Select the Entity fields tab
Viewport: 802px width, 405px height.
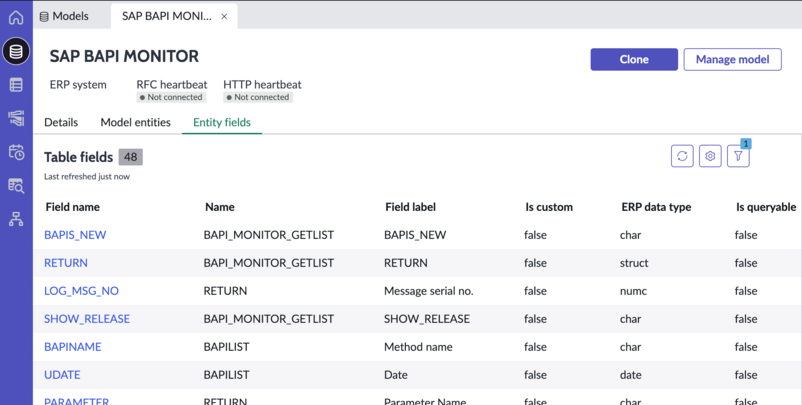pyautogui.click(x=222, y=122)
